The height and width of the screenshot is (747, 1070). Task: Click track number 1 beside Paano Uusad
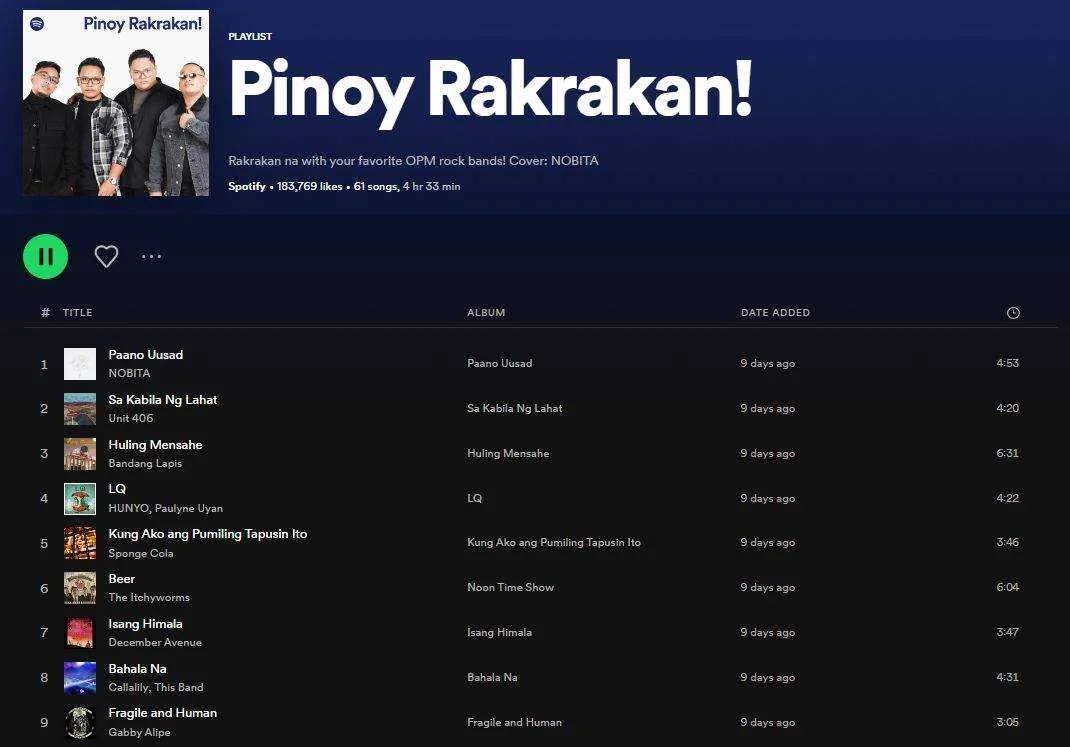44,364
